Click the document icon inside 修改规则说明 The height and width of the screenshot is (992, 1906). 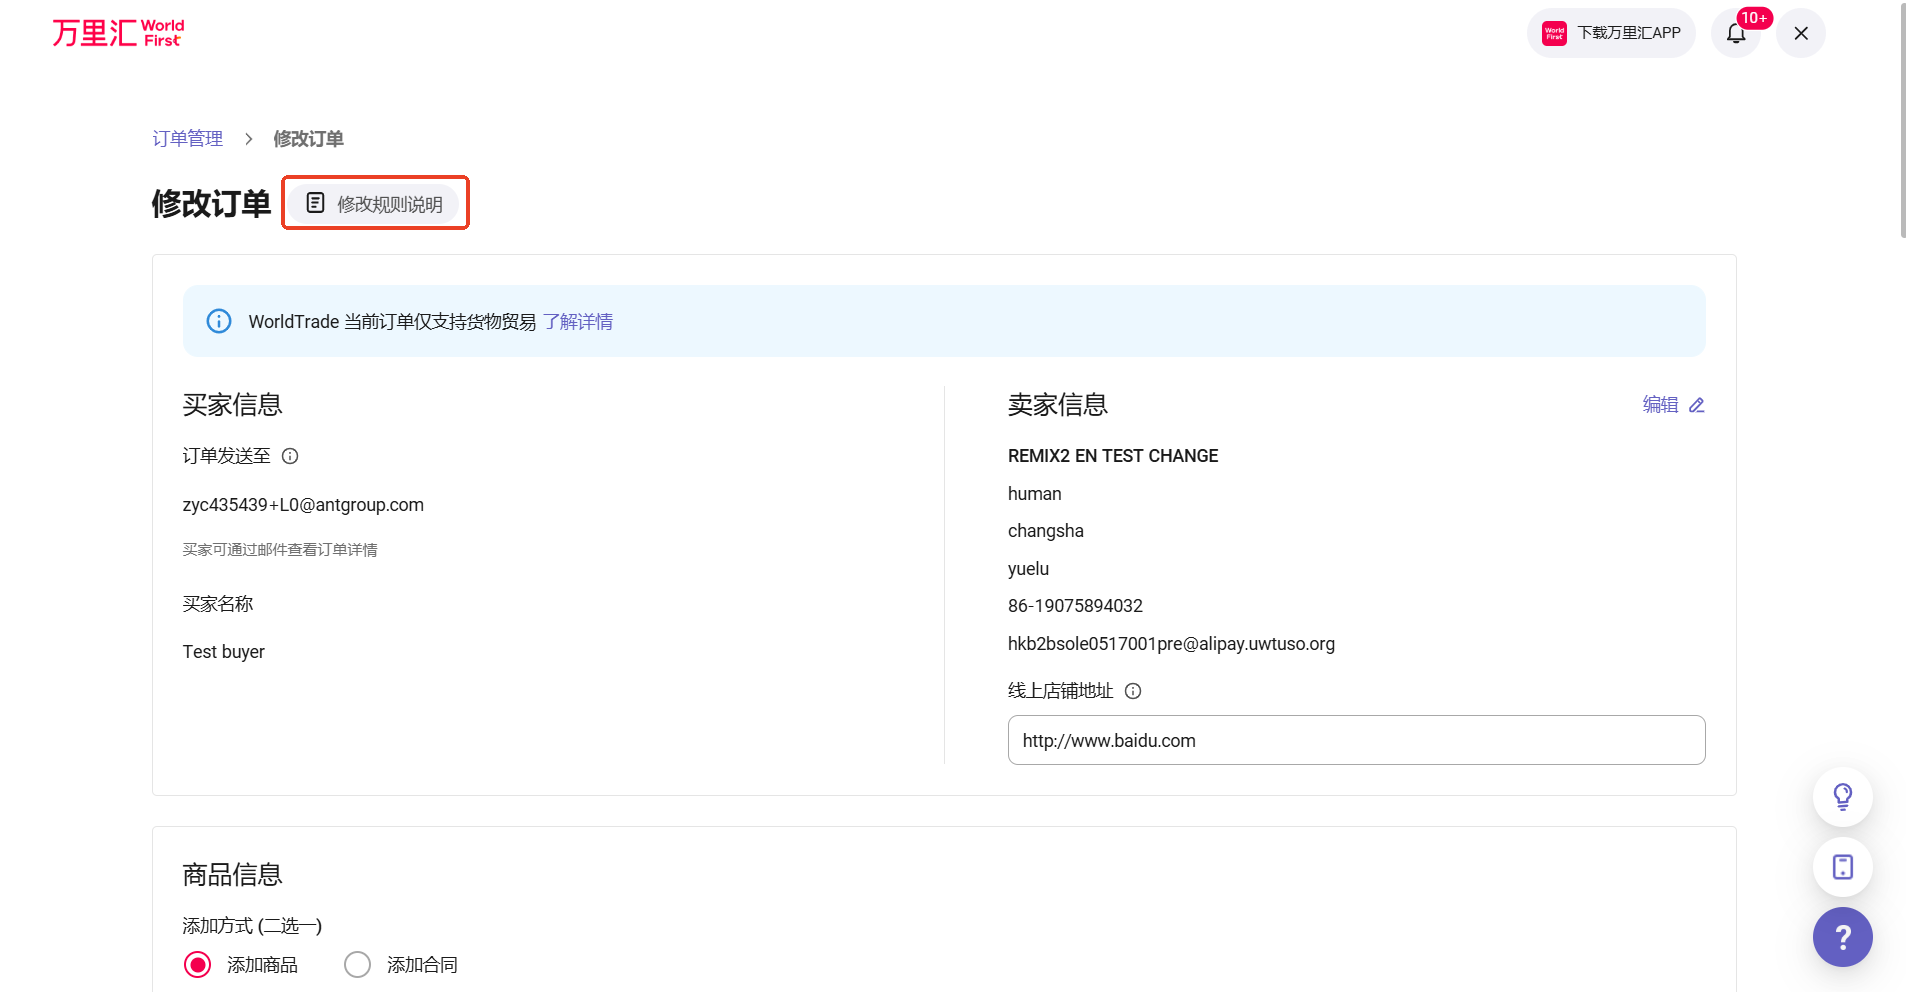(x=316, y=202)
